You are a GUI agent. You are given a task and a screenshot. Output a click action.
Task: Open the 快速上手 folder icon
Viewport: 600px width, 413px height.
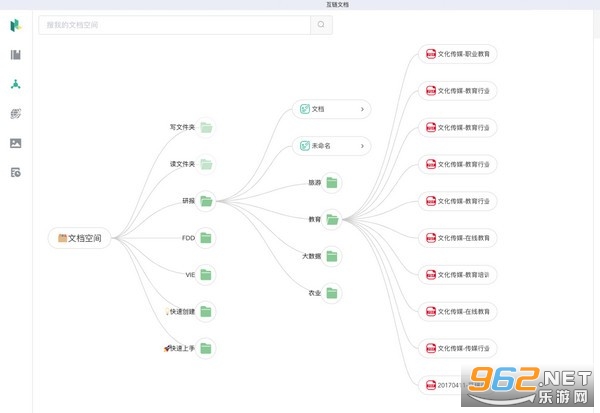[x=206, y=348]
